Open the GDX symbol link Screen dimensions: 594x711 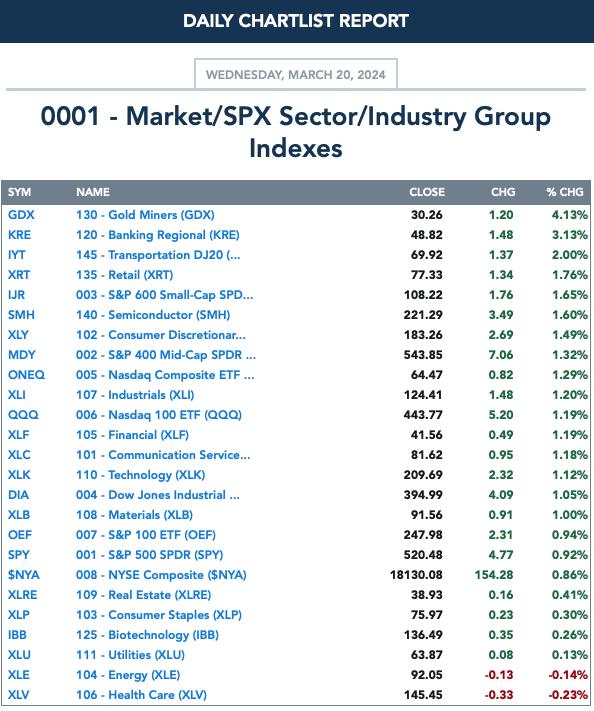click(x=21, y=215)
